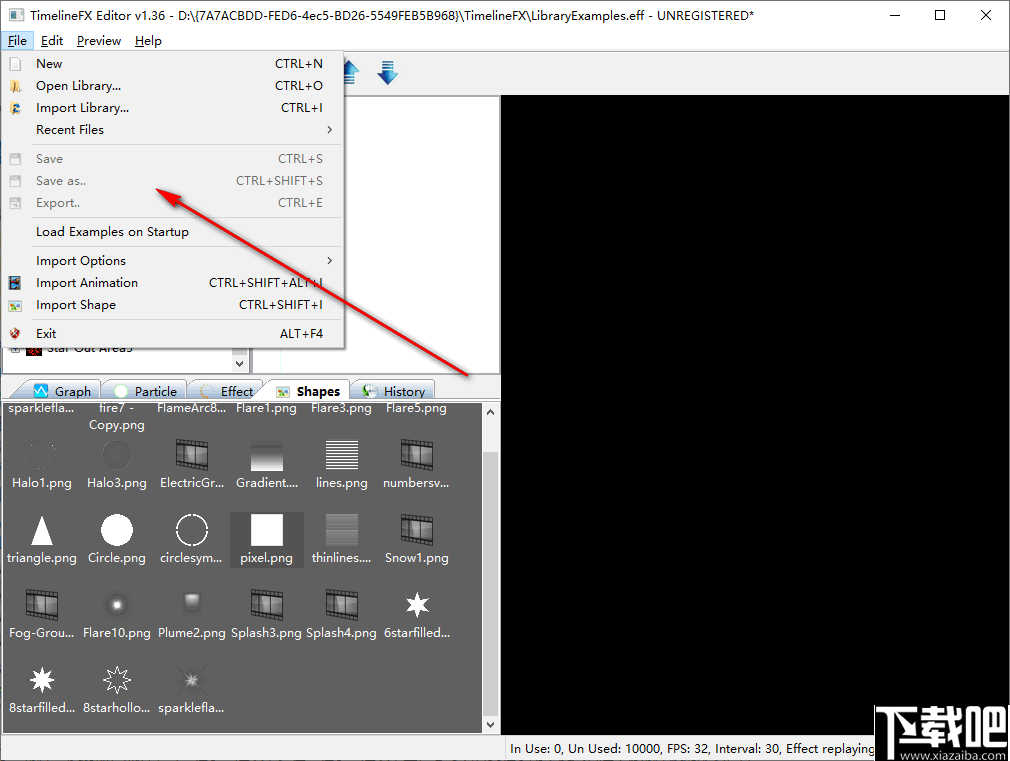
Task: Select the Flare10.png shape
Action: tap(116, 605)
